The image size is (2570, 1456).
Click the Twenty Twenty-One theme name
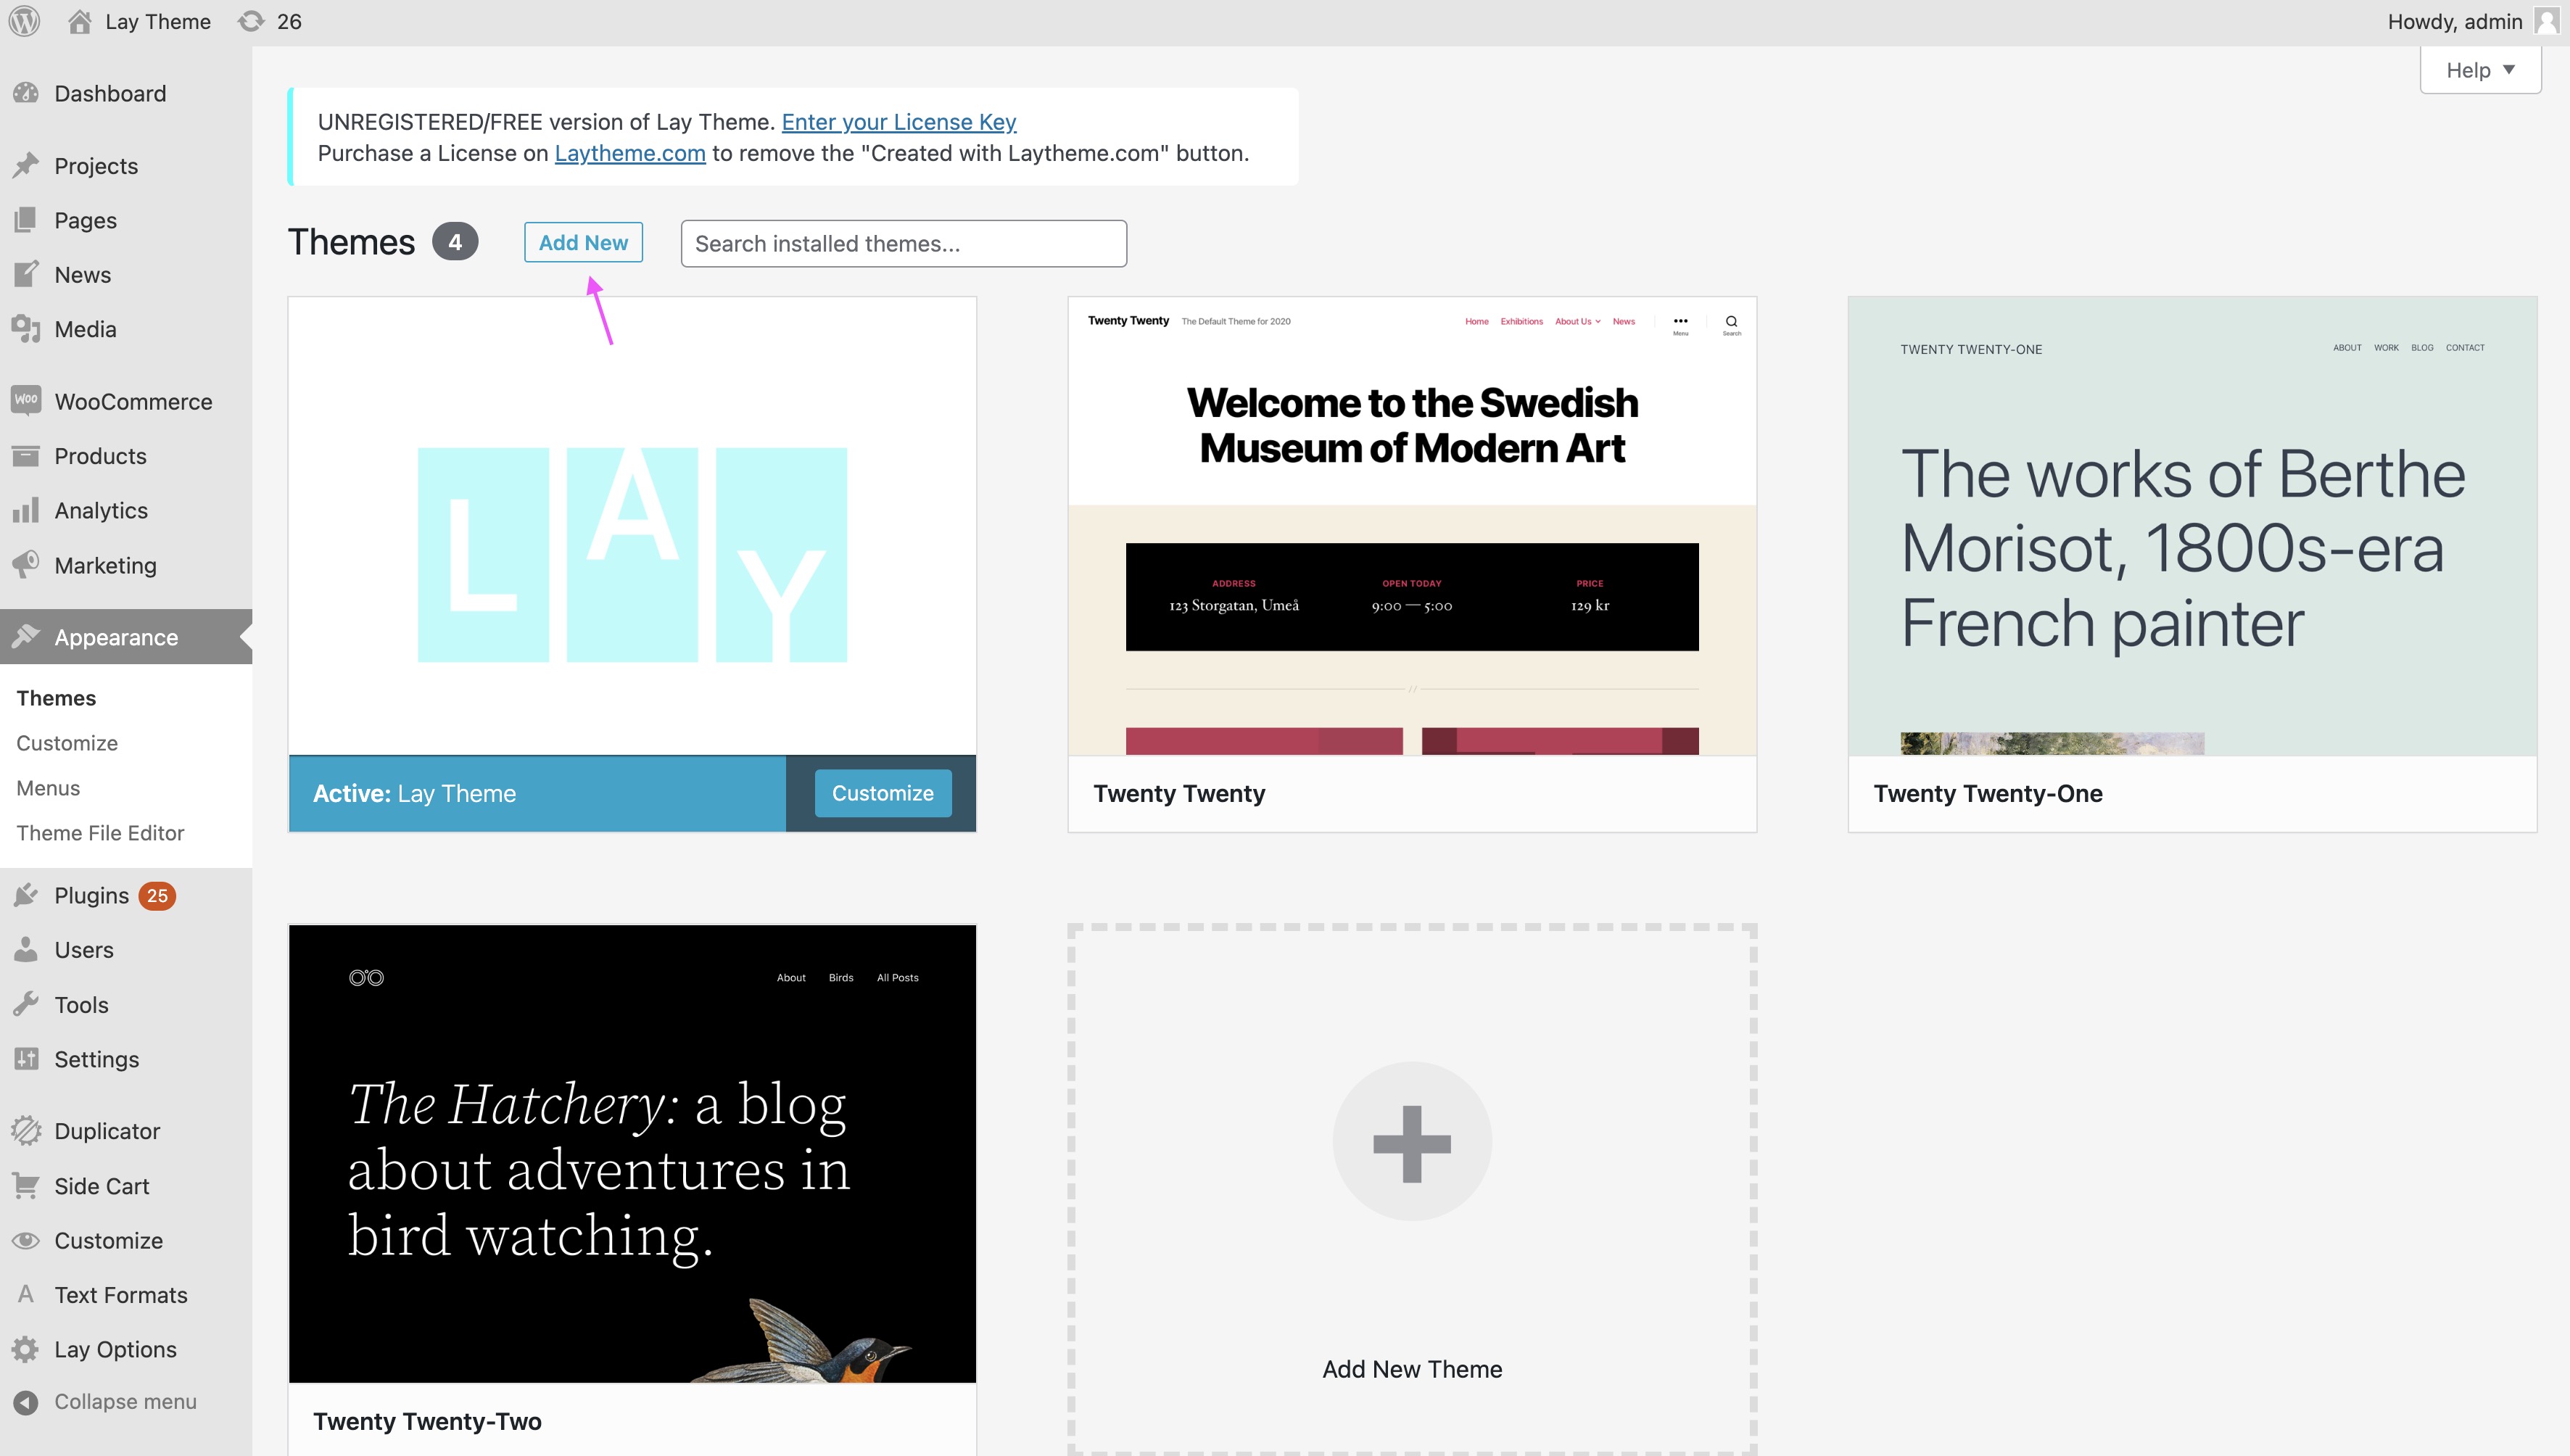click(x=1988, y=793)
